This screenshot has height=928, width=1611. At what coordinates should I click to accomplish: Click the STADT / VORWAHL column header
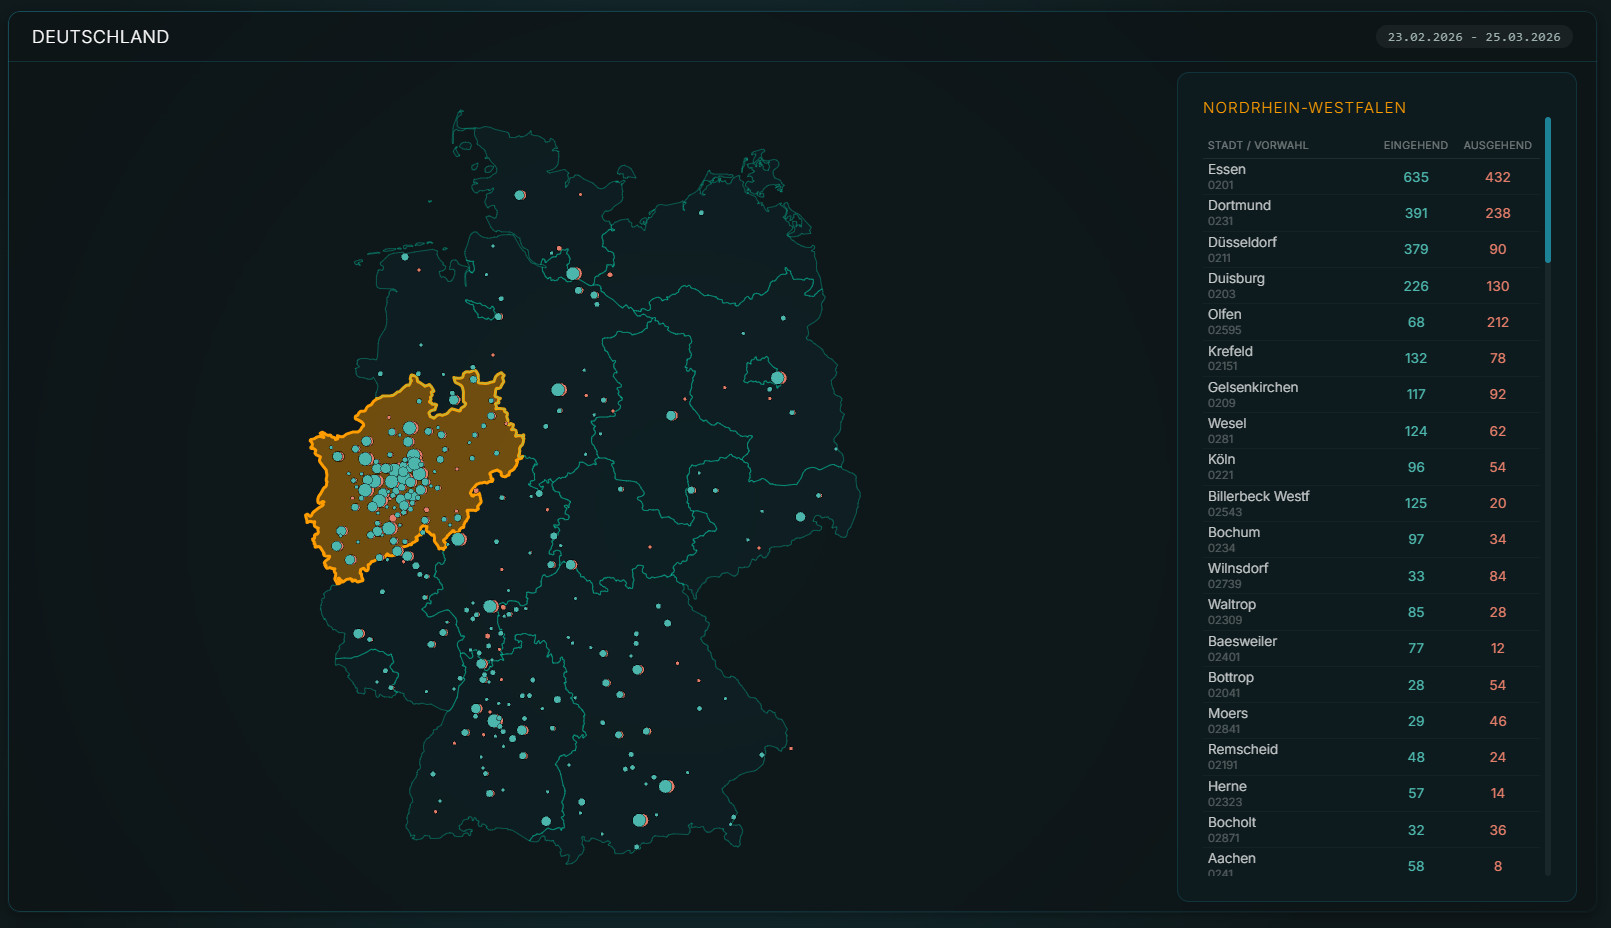tap(1257, 145)
